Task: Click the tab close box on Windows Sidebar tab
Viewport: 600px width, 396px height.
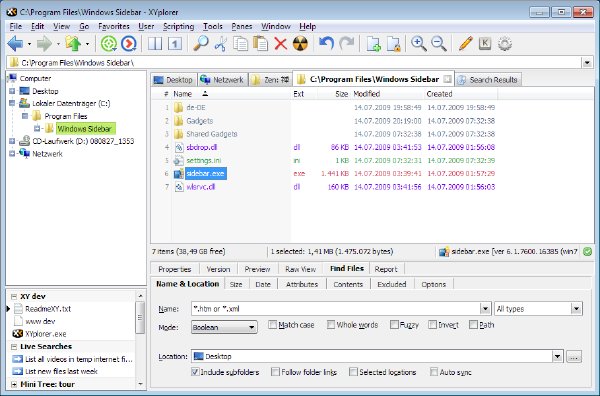Action: pos(447,79)
